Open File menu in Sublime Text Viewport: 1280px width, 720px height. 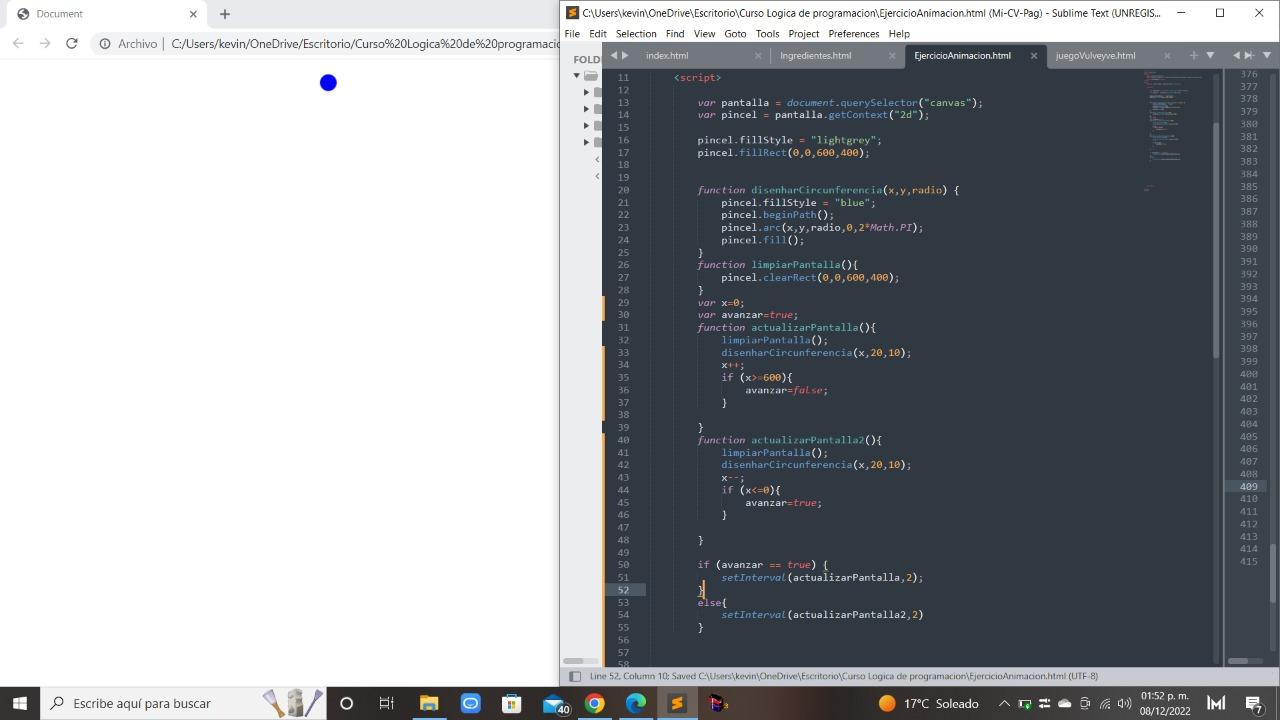[572, 33]
